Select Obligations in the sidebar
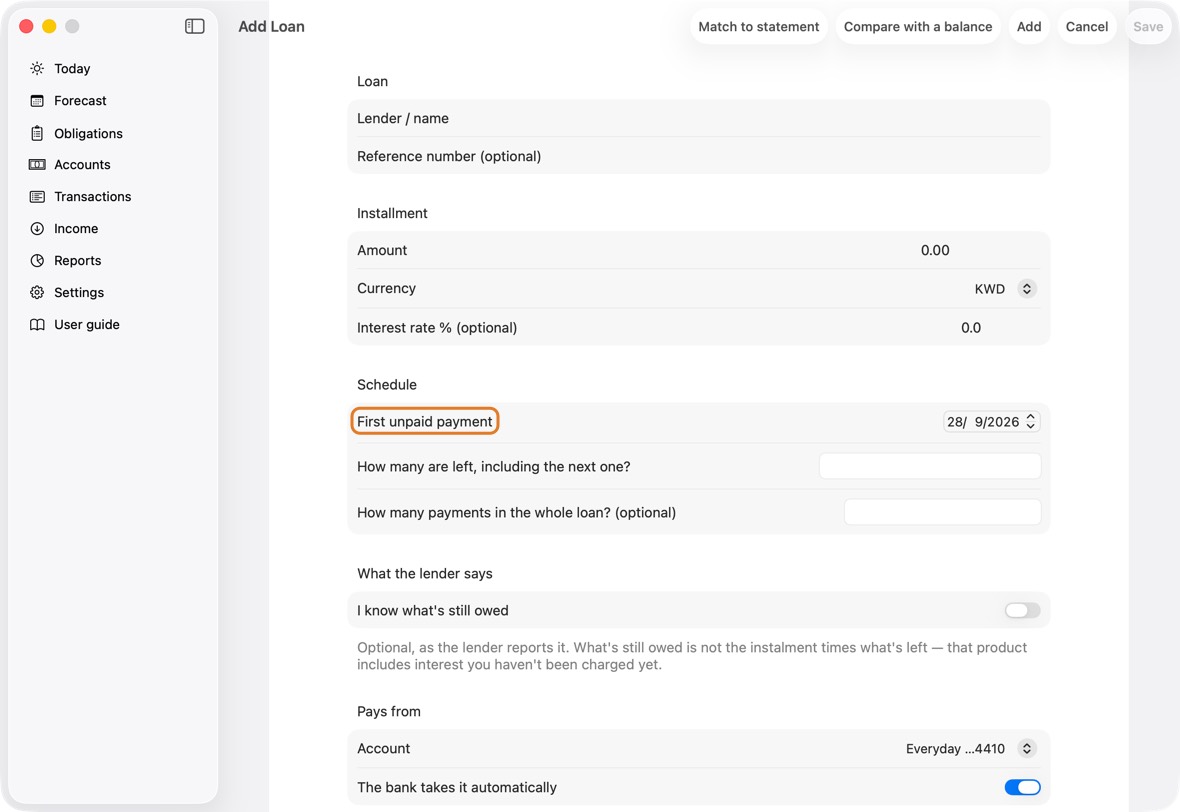 click(x=88, y=133)
